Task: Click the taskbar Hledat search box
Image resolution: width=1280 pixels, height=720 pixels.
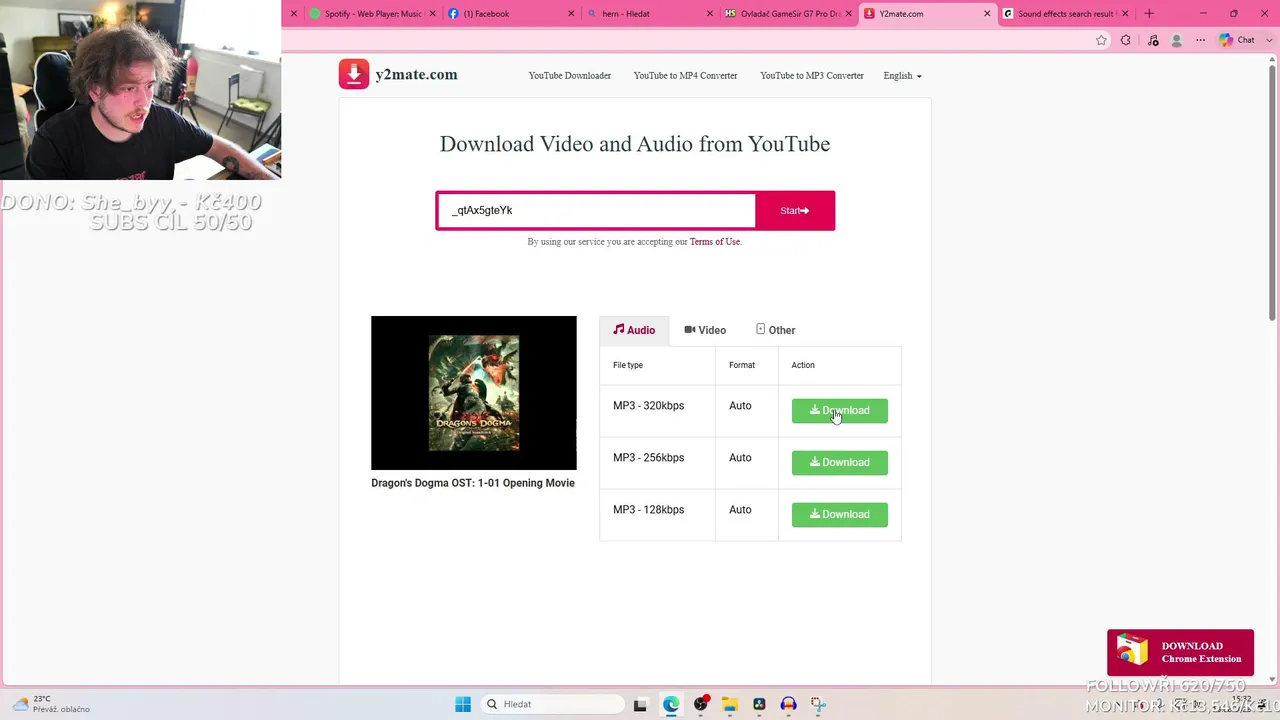Action: coord(553,704)
